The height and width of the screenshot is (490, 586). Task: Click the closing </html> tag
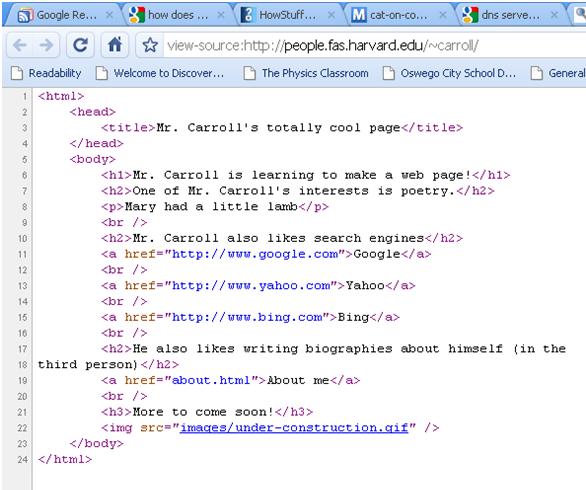pos(65,459)
